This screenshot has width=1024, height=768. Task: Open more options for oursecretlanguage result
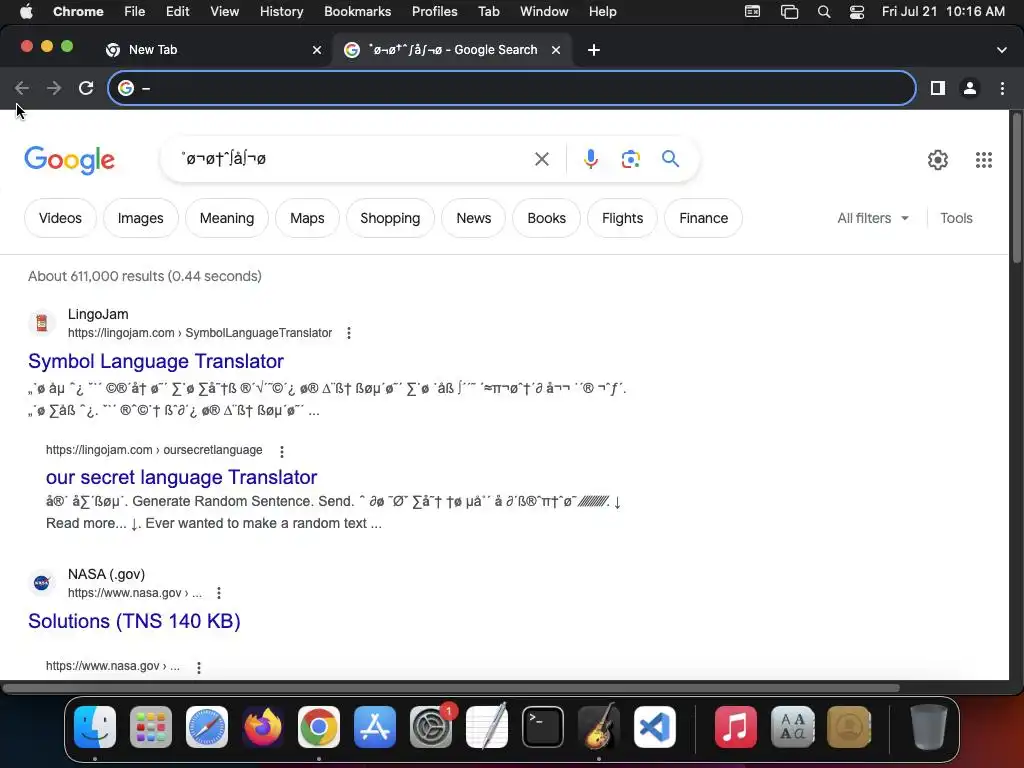(x=281, y=451)
